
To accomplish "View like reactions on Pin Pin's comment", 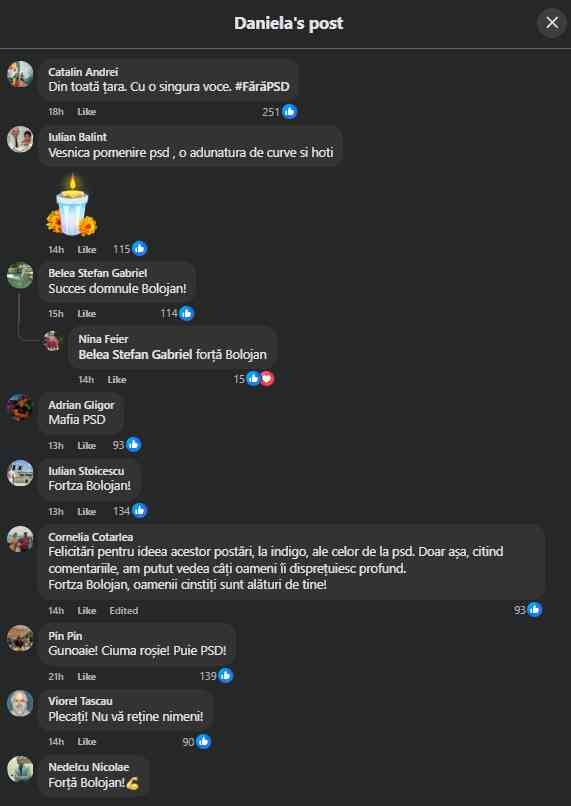I will click(x=226, y=675).
